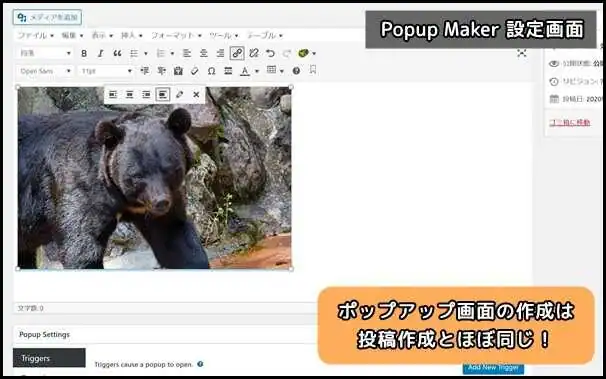Open the 挿入 menu
This screenshot has height=379, width=606.
click(131, 36)
